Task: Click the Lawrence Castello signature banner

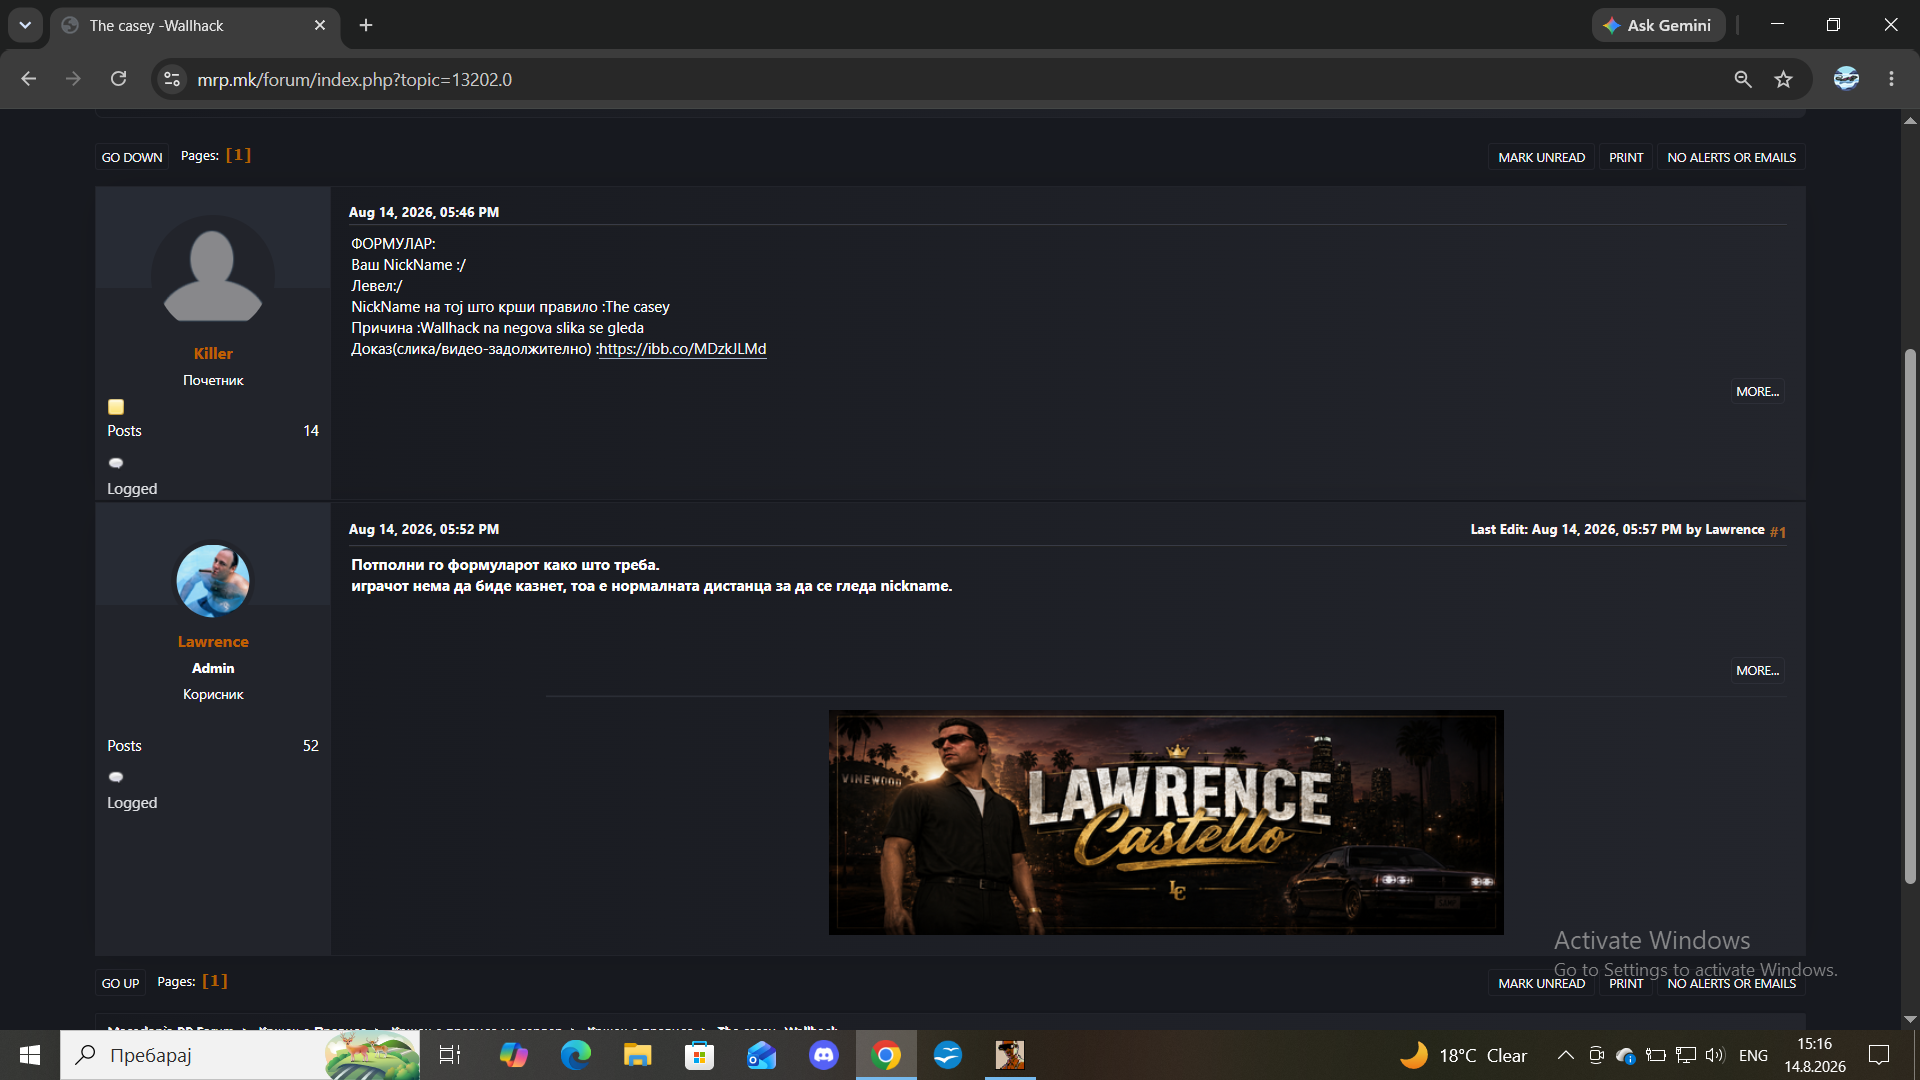Action: click(1166, 822)
